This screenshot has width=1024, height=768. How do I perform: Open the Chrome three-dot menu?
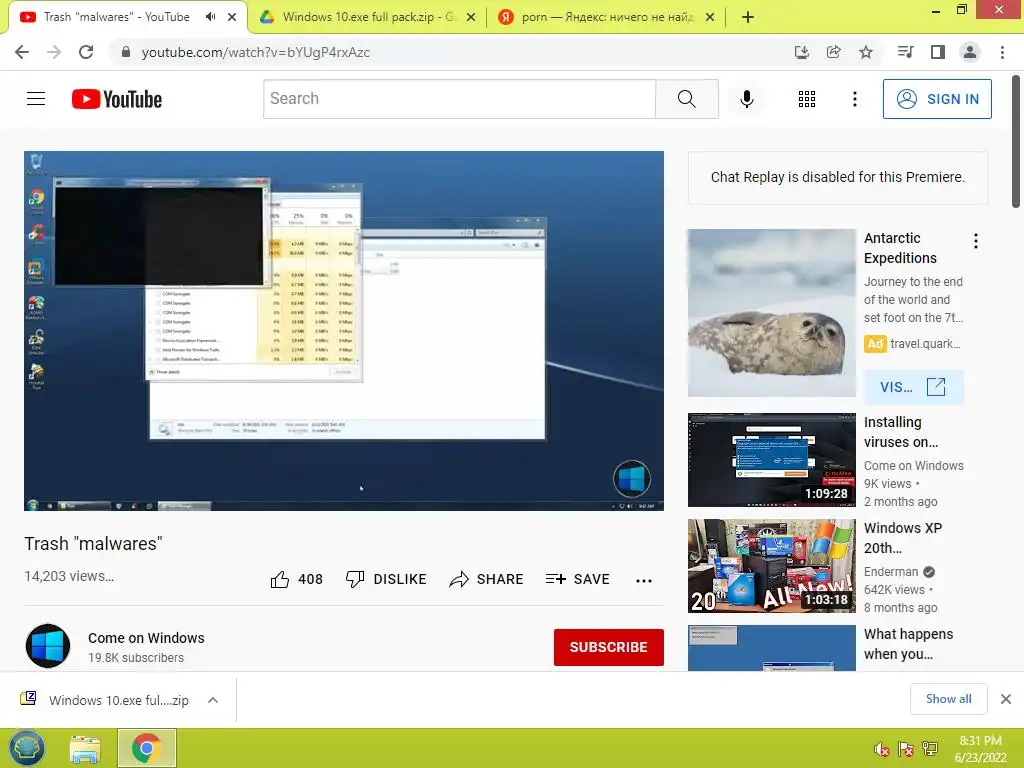[1002, 52]
